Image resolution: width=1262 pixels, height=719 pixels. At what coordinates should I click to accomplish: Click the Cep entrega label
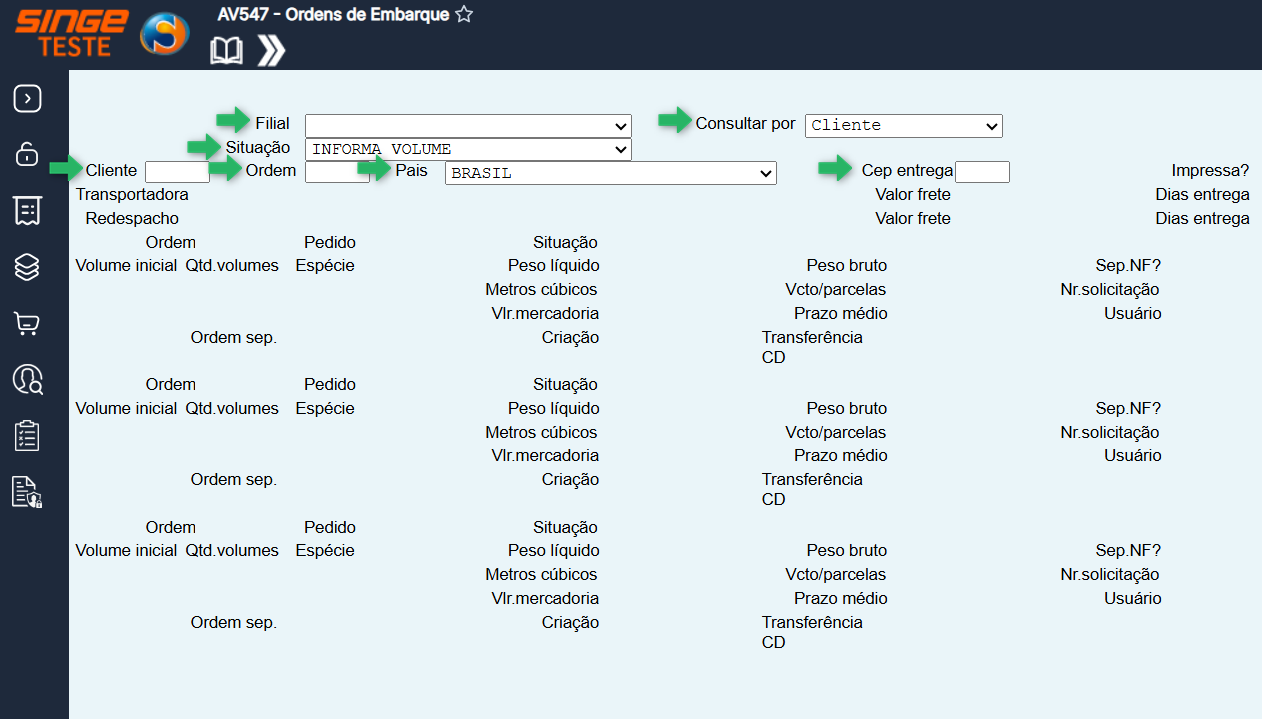click(x=907, y=171)
